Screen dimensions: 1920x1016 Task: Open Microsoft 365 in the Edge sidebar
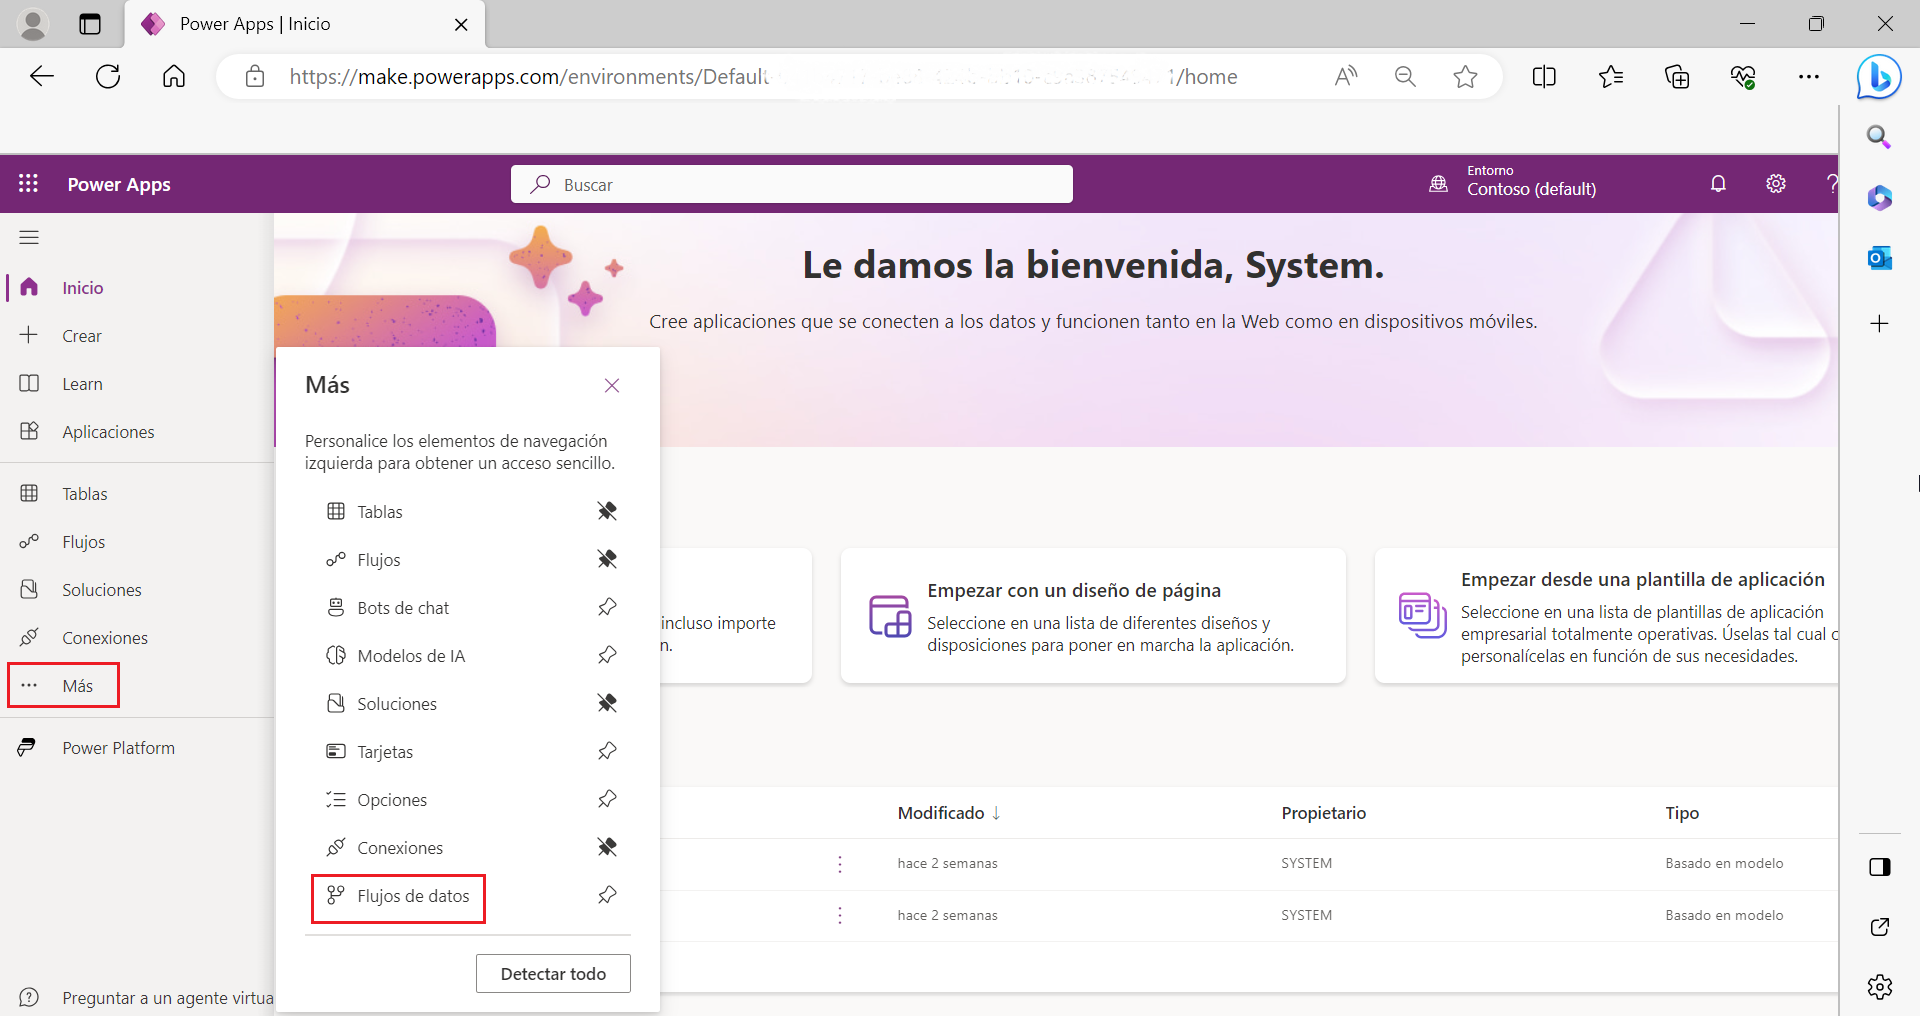(x=1880, y=197)
